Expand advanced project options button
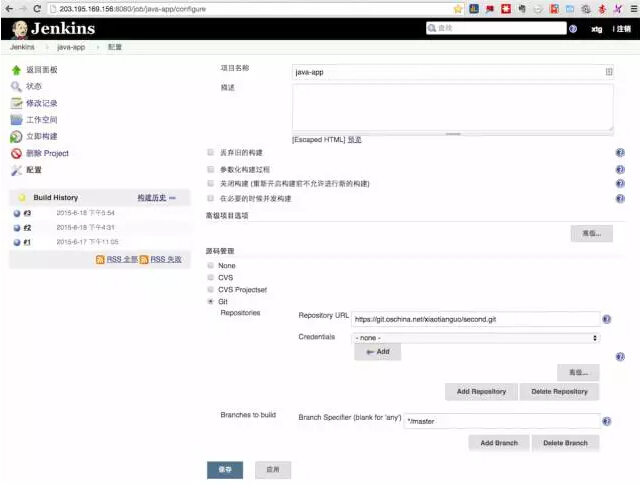The image size is (640, 486). pos(591,233)
